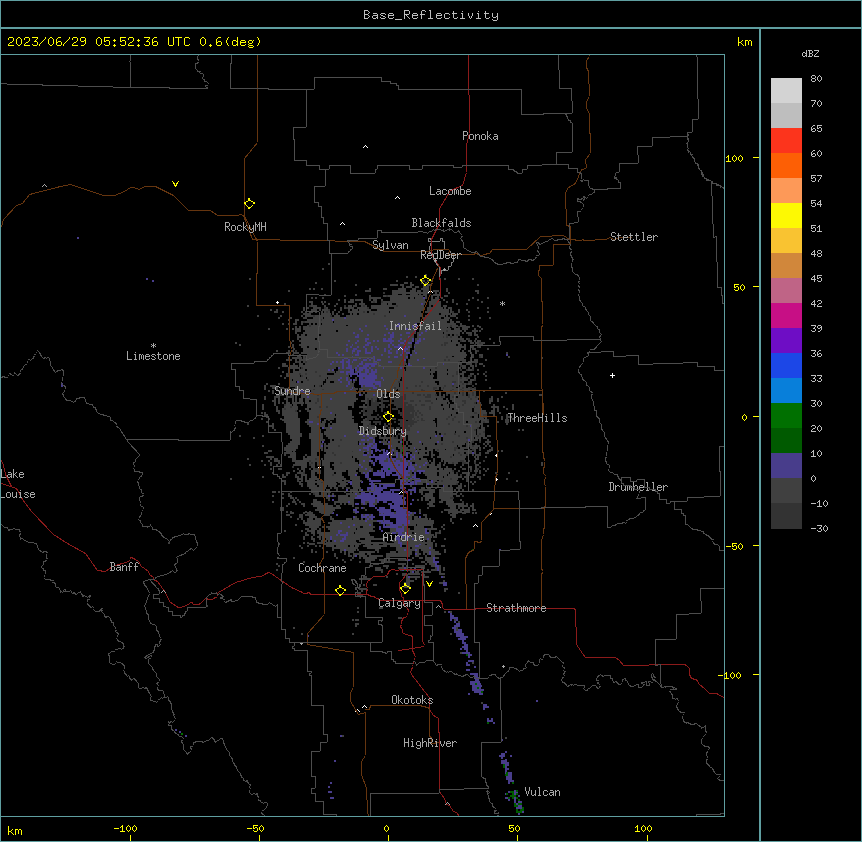Click the Okotoks label
The image size is (862, 842).
coord(412,700)
